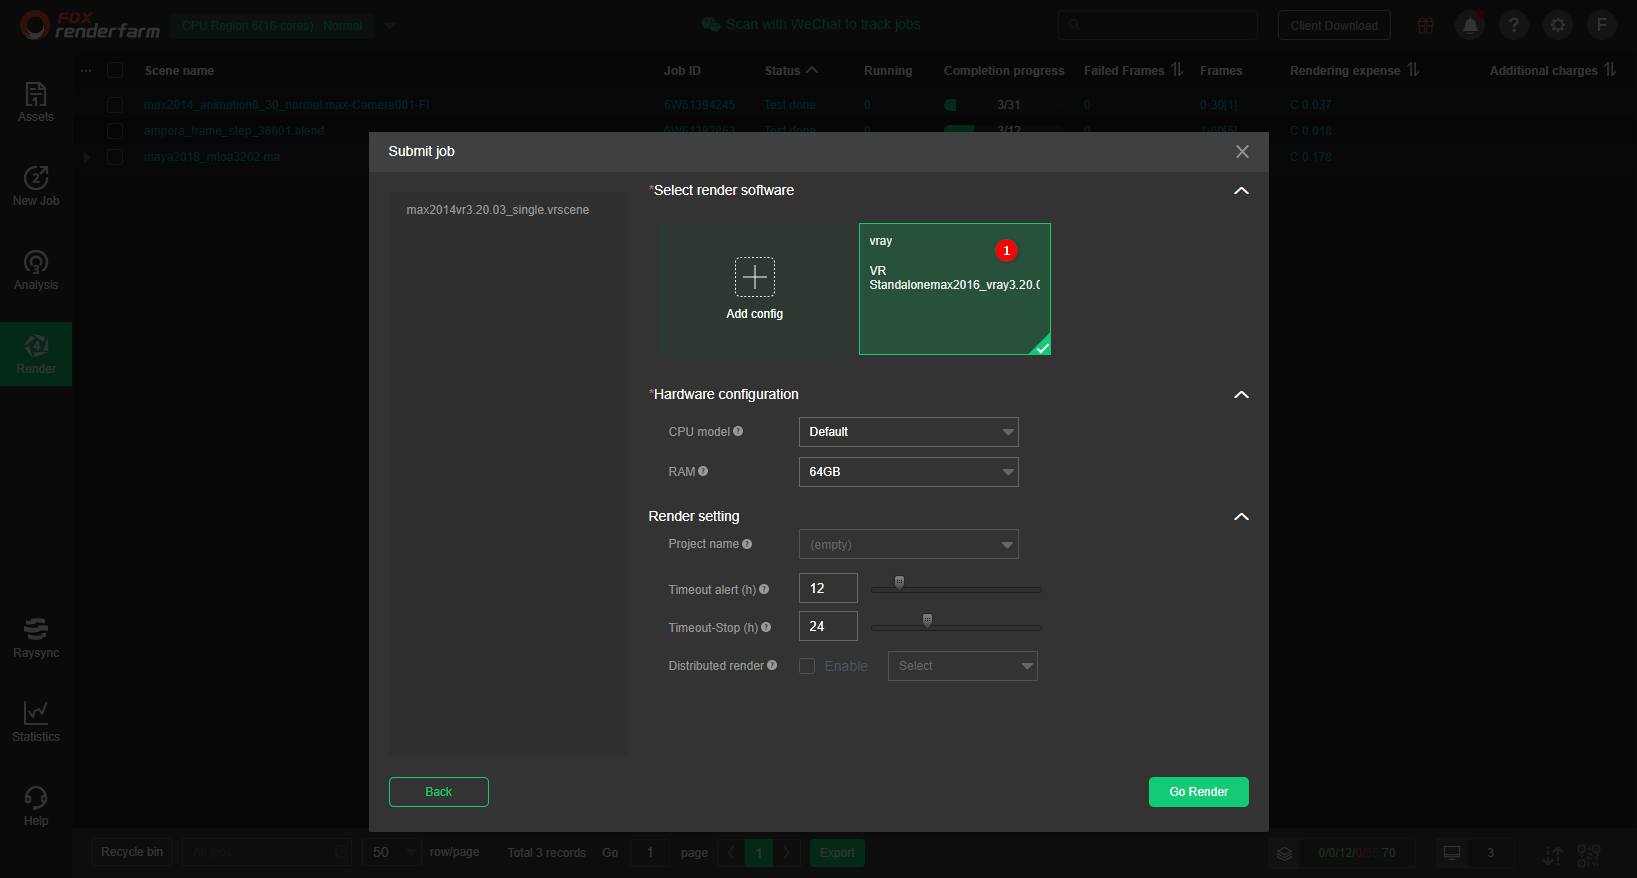Click the header search field

(x=1158, y=25)
